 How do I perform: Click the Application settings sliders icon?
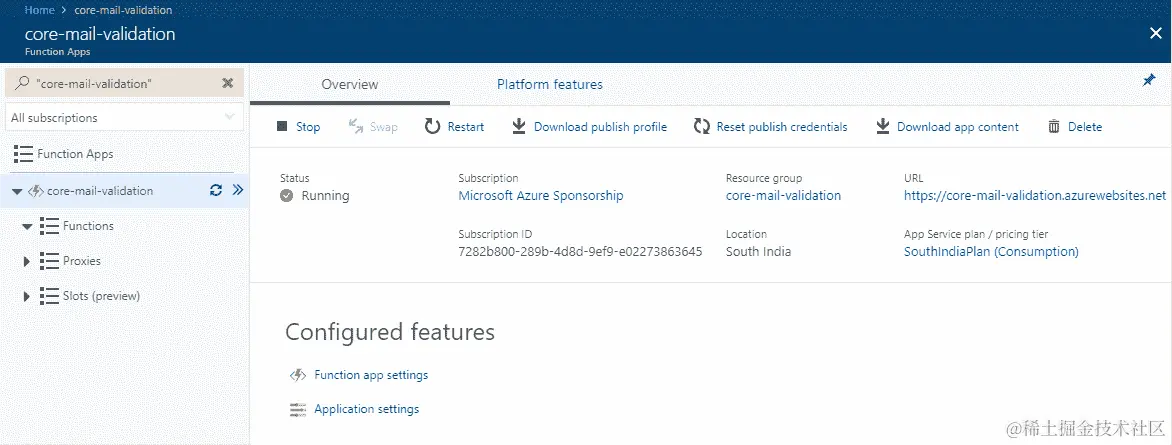coord(297,409)
